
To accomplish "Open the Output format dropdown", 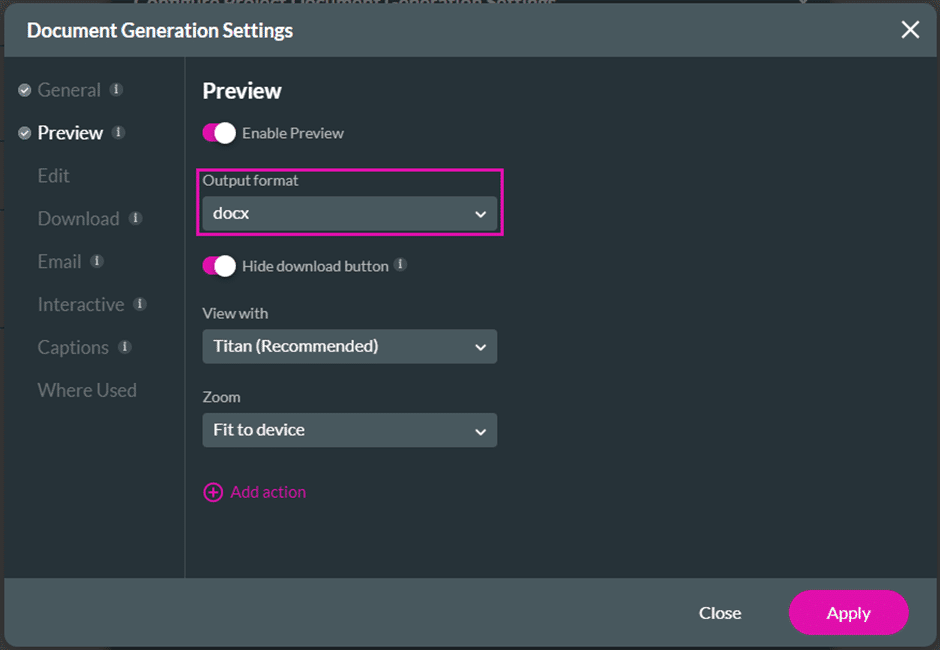I will click(x=349, y=214).
